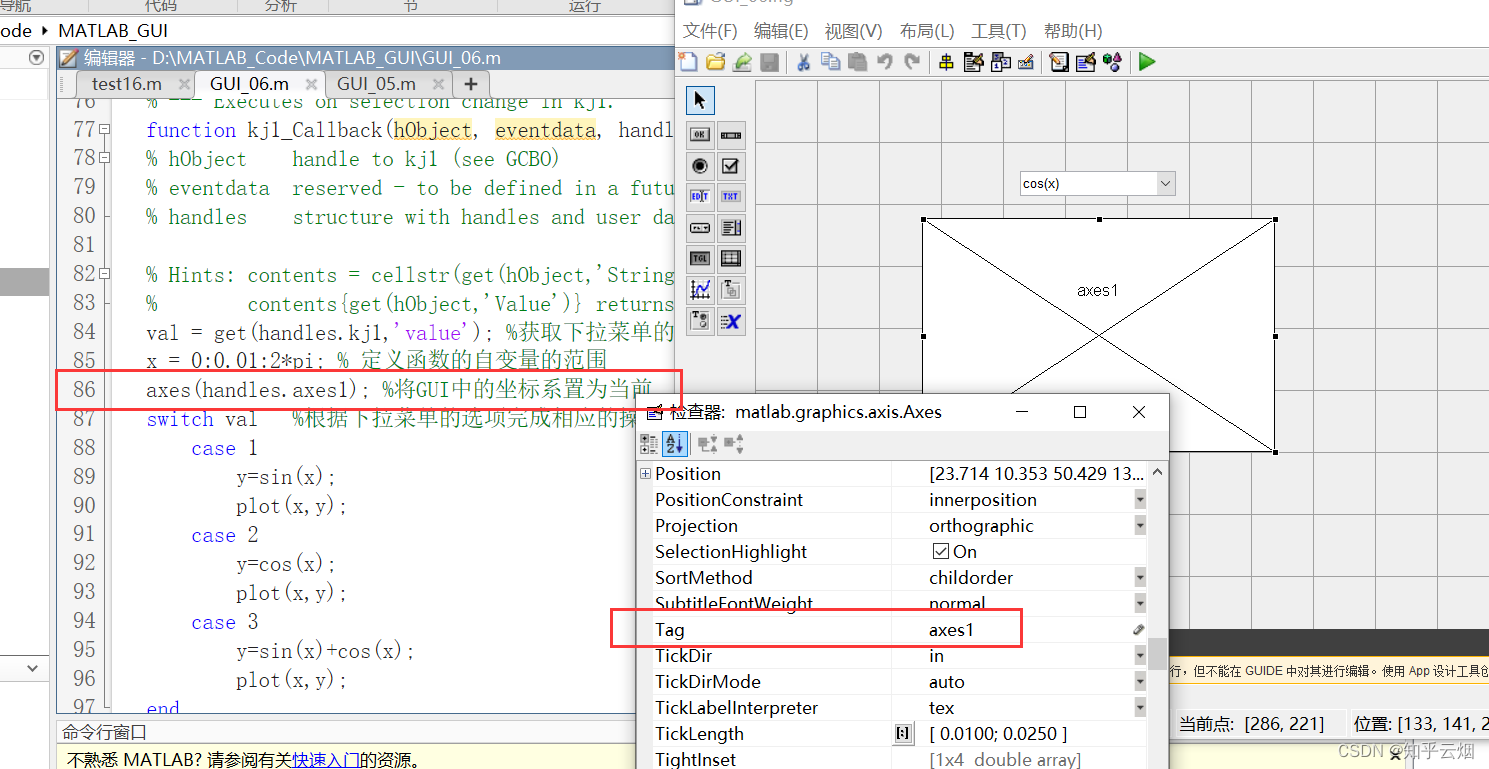Run the GUI with the green Run arrow
Screen dimensions: 1489x769
click(1146, 62)
